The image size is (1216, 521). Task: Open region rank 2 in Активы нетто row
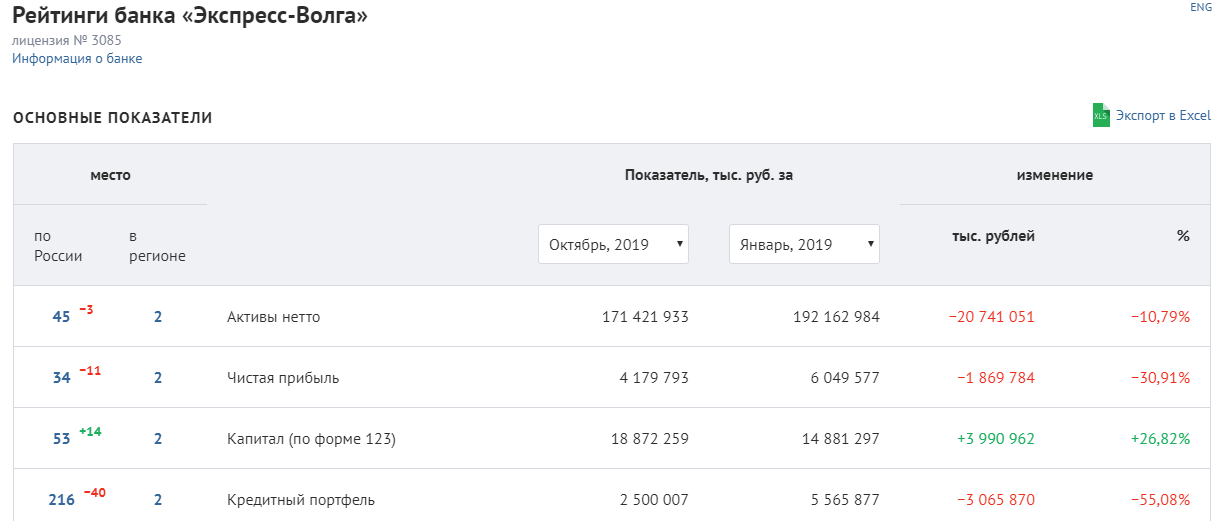158,317
